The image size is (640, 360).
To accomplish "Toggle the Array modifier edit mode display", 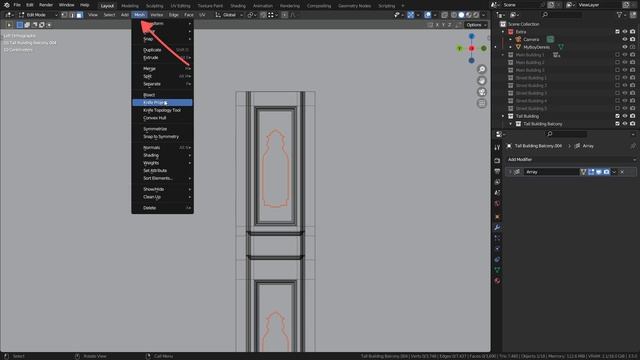I will (591, 172).
